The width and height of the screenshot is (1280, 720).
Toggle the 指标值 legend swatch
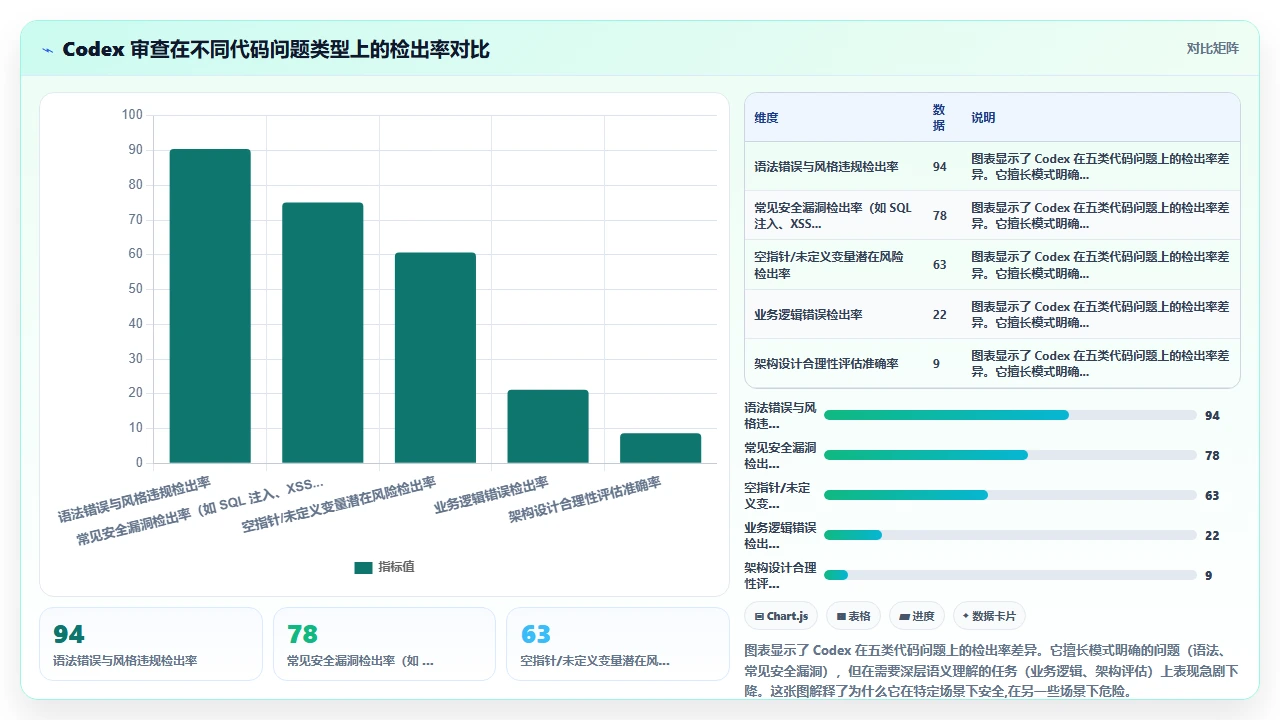click(363, 567)
